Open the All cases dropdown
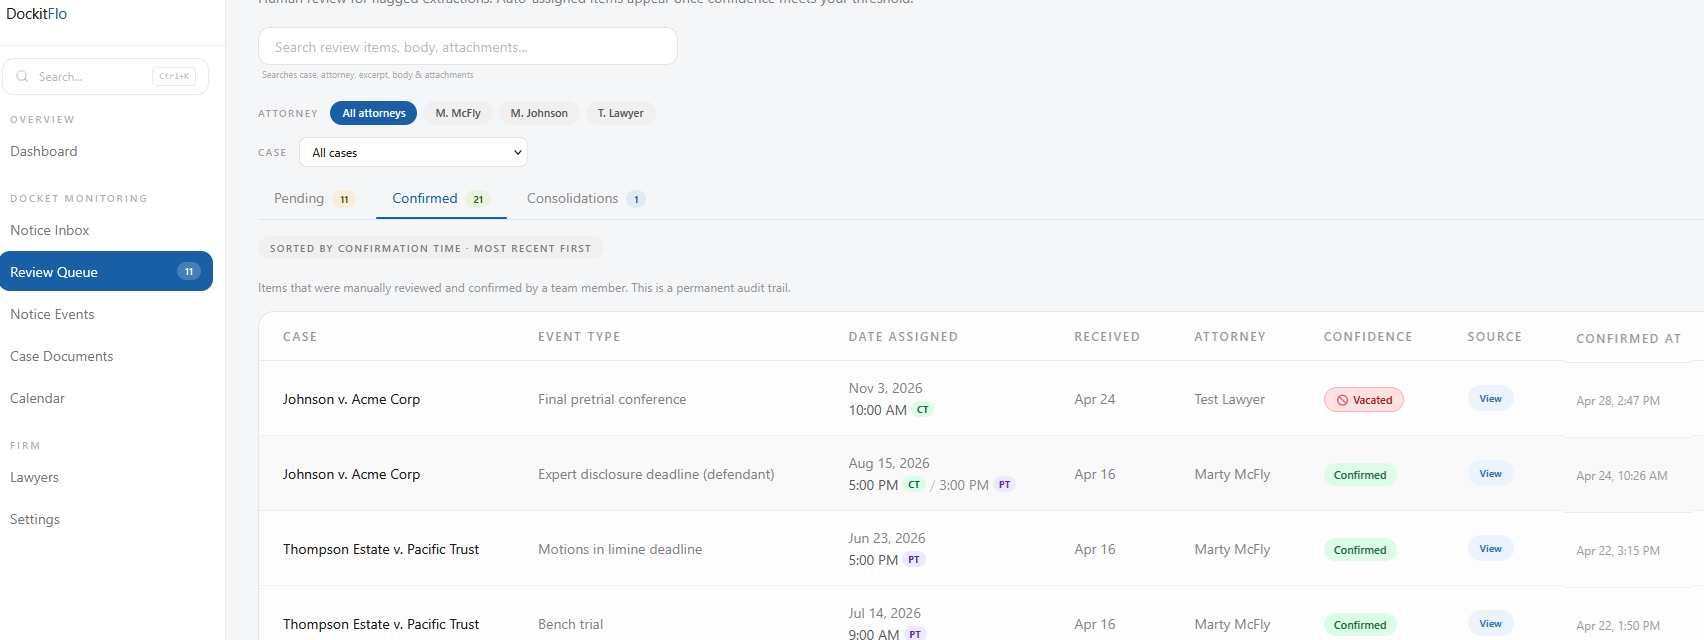Screen dimensions: 1704x640 click(x=413, y=152)
